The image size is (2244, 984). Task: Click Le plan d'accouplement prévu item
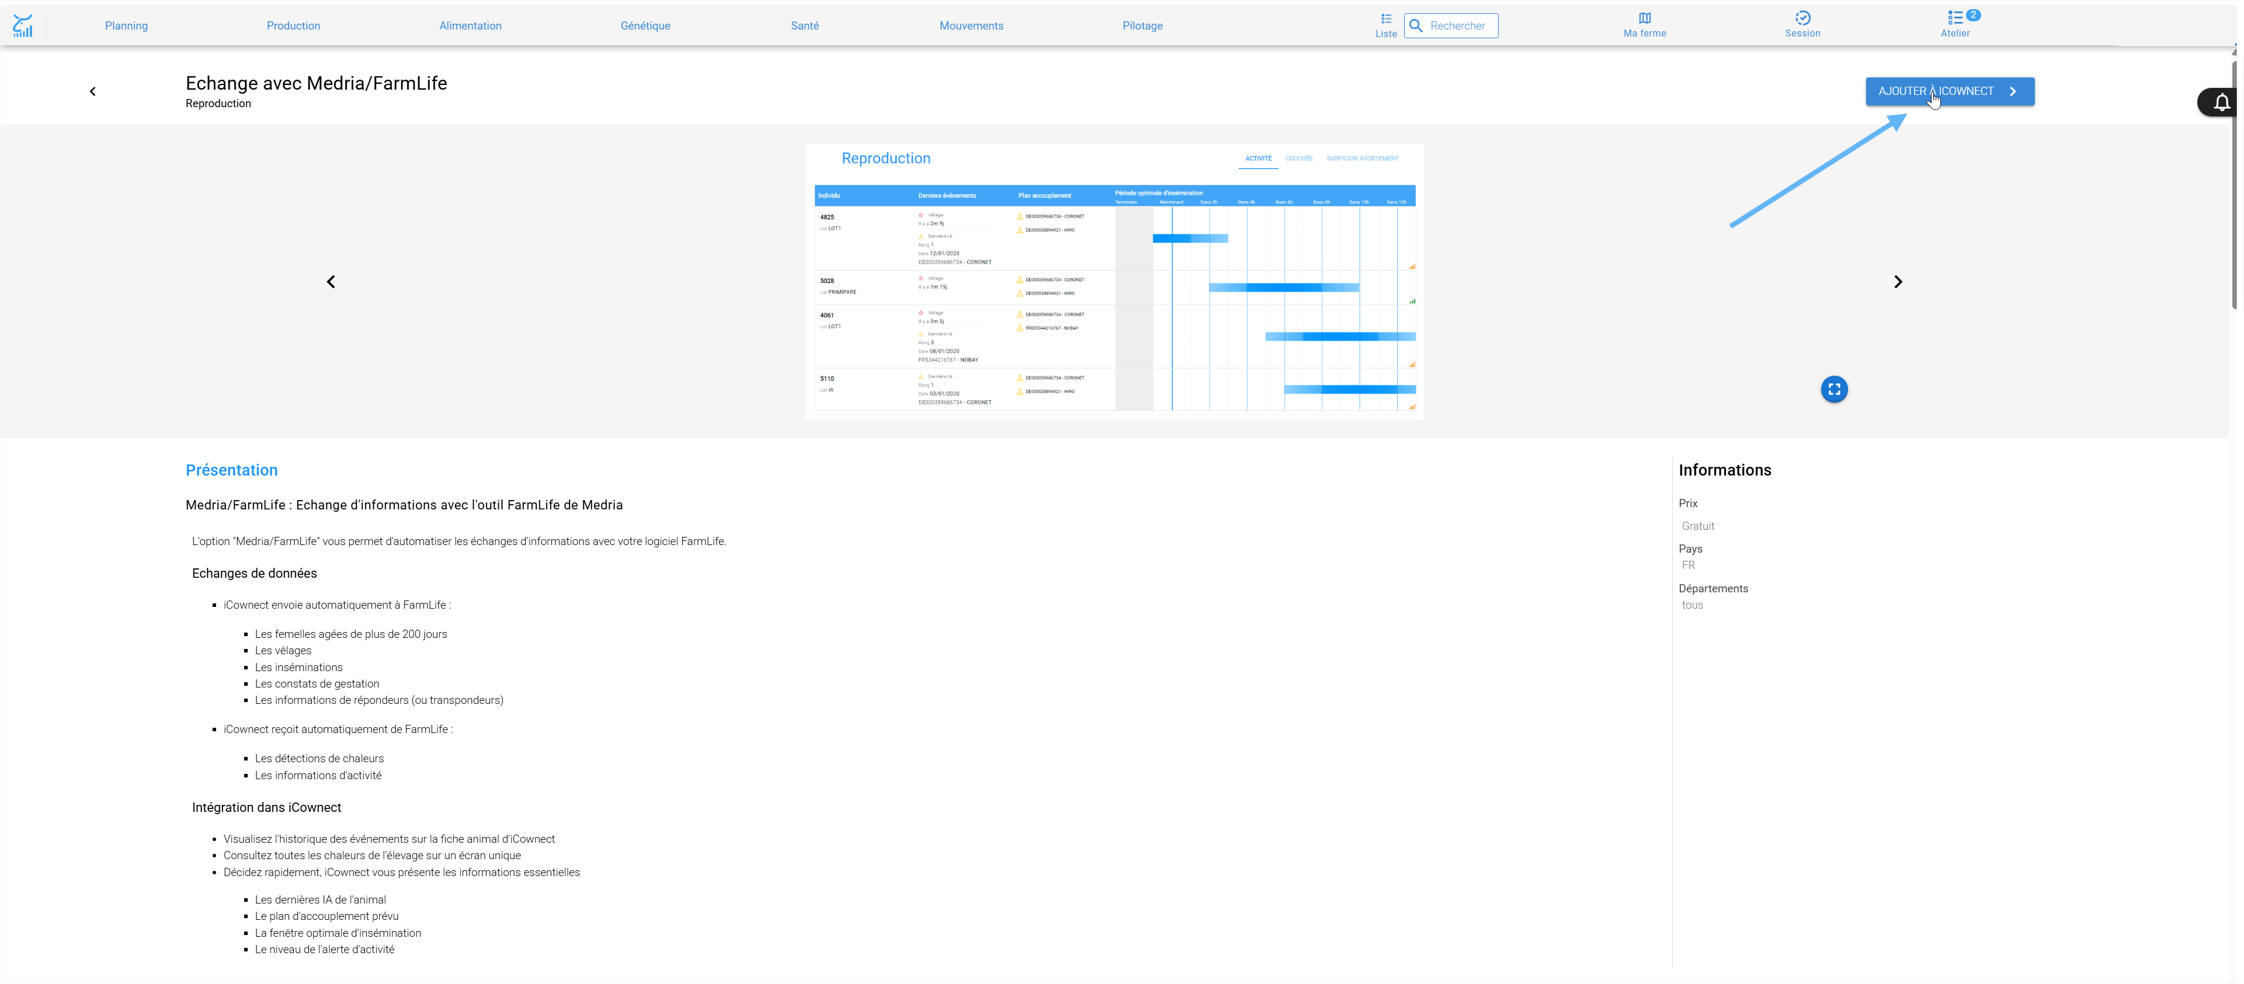click(326, 916)
